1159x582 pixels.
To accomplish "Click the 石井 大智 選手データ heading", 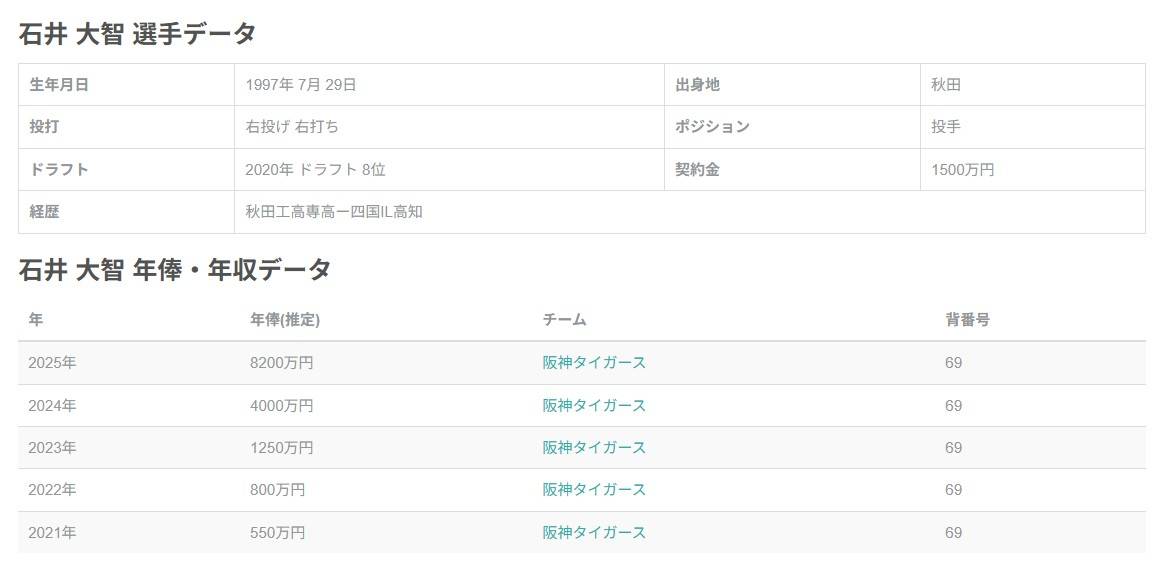I will point(137,34).
